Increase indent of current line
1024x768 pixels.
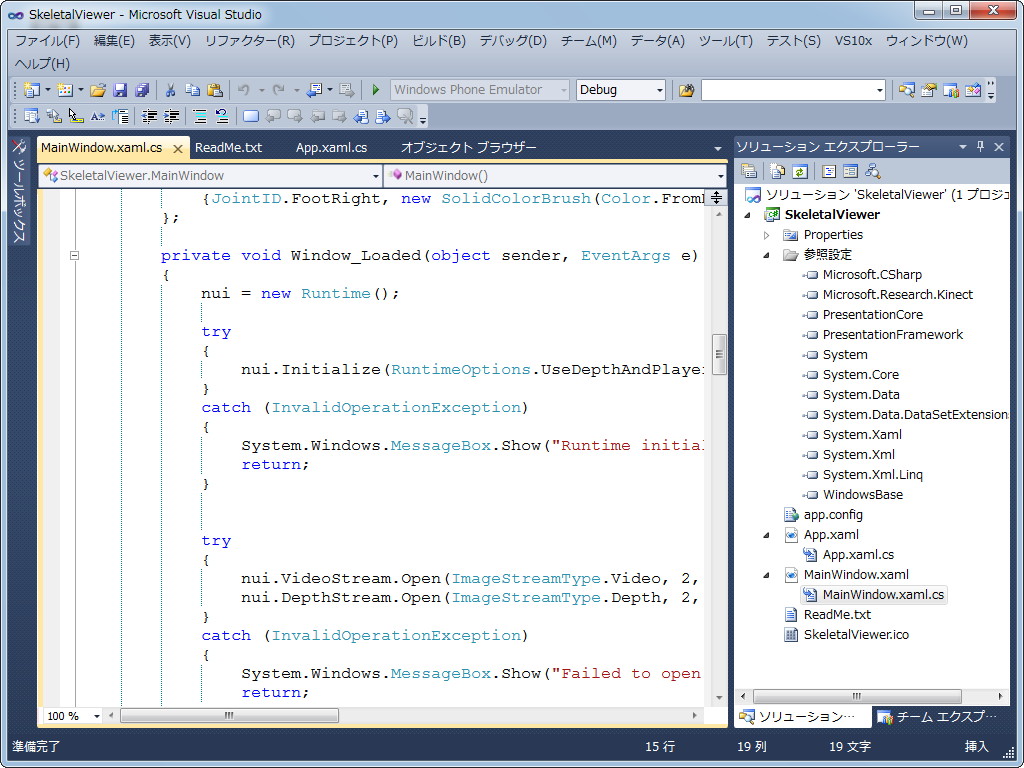click(x=172, y=117)
